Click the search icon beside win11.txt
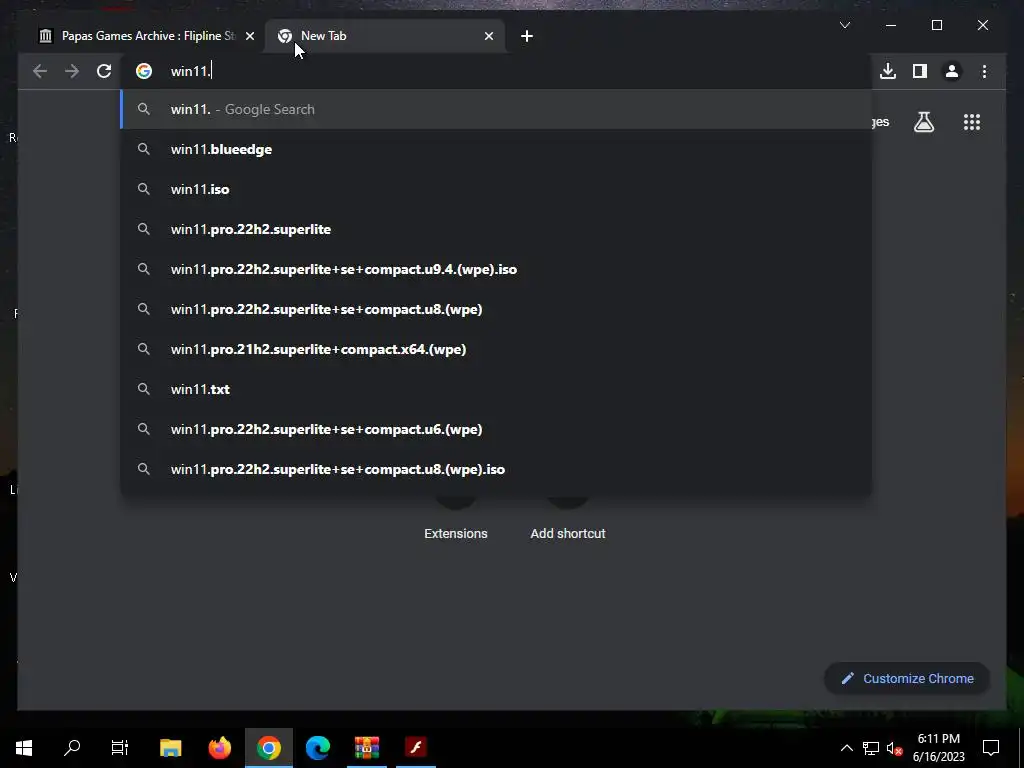The height and width of the screenshot is (768, 1024). [x=144, y=389]
